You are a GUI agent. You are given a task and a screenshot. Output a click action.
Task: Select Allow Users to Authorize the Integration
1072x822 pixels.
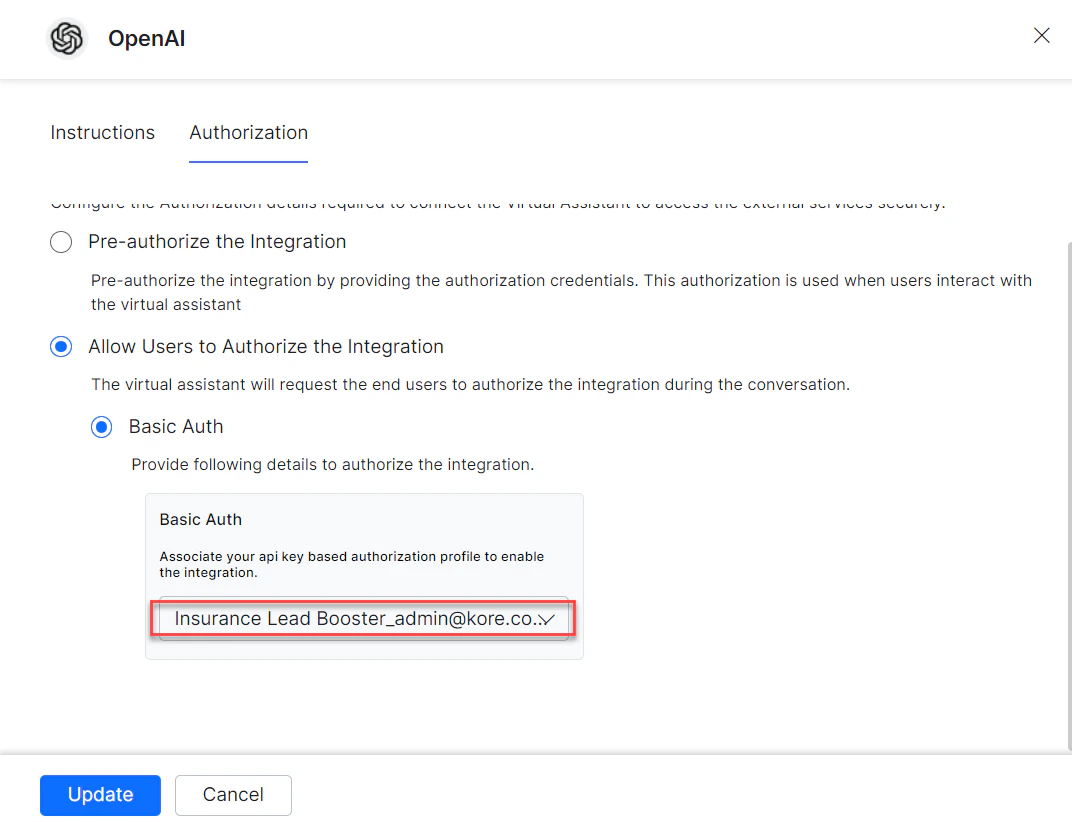pyautogui.click(x=60, y=346)
